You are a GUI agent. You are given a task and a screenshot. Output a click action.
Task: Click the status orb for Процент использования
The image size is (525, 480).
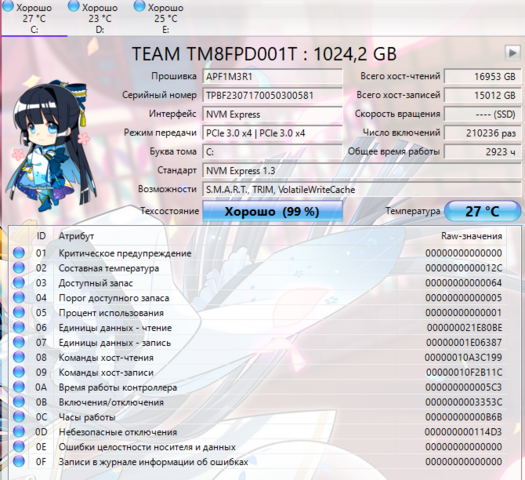(x=19, y=312)
